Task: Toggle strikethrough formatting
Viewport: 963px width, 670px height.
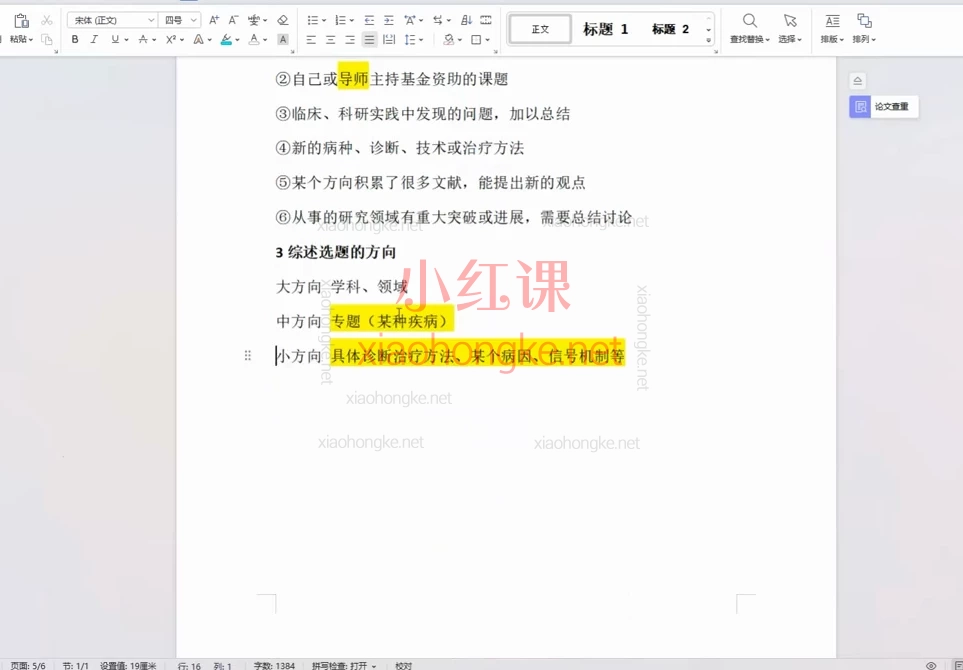Action: coord(142,39)
